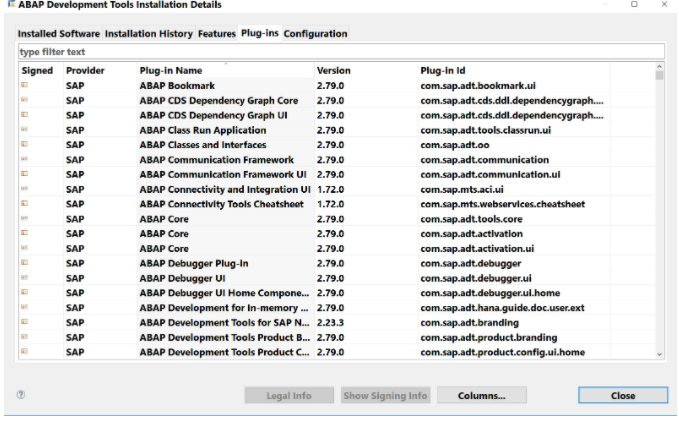Click plug-in id com.sap.adt.product.config.ui.home
Image resolution: width=679 pixels, height=439 pixels.
[502, 352]
